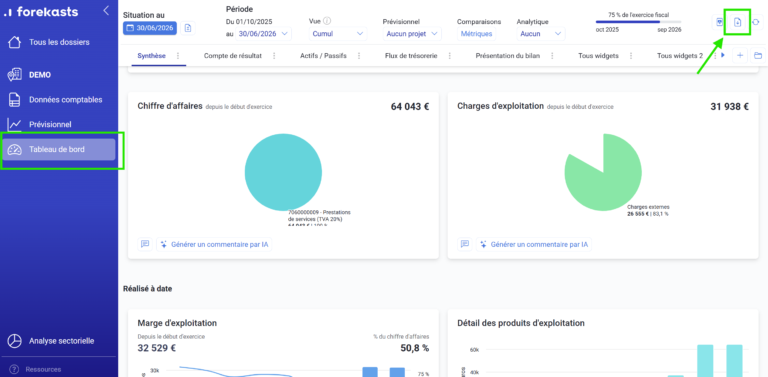The image size is (768, 377).
Task: Click the Vue info icon
Action: coord(327,21)
